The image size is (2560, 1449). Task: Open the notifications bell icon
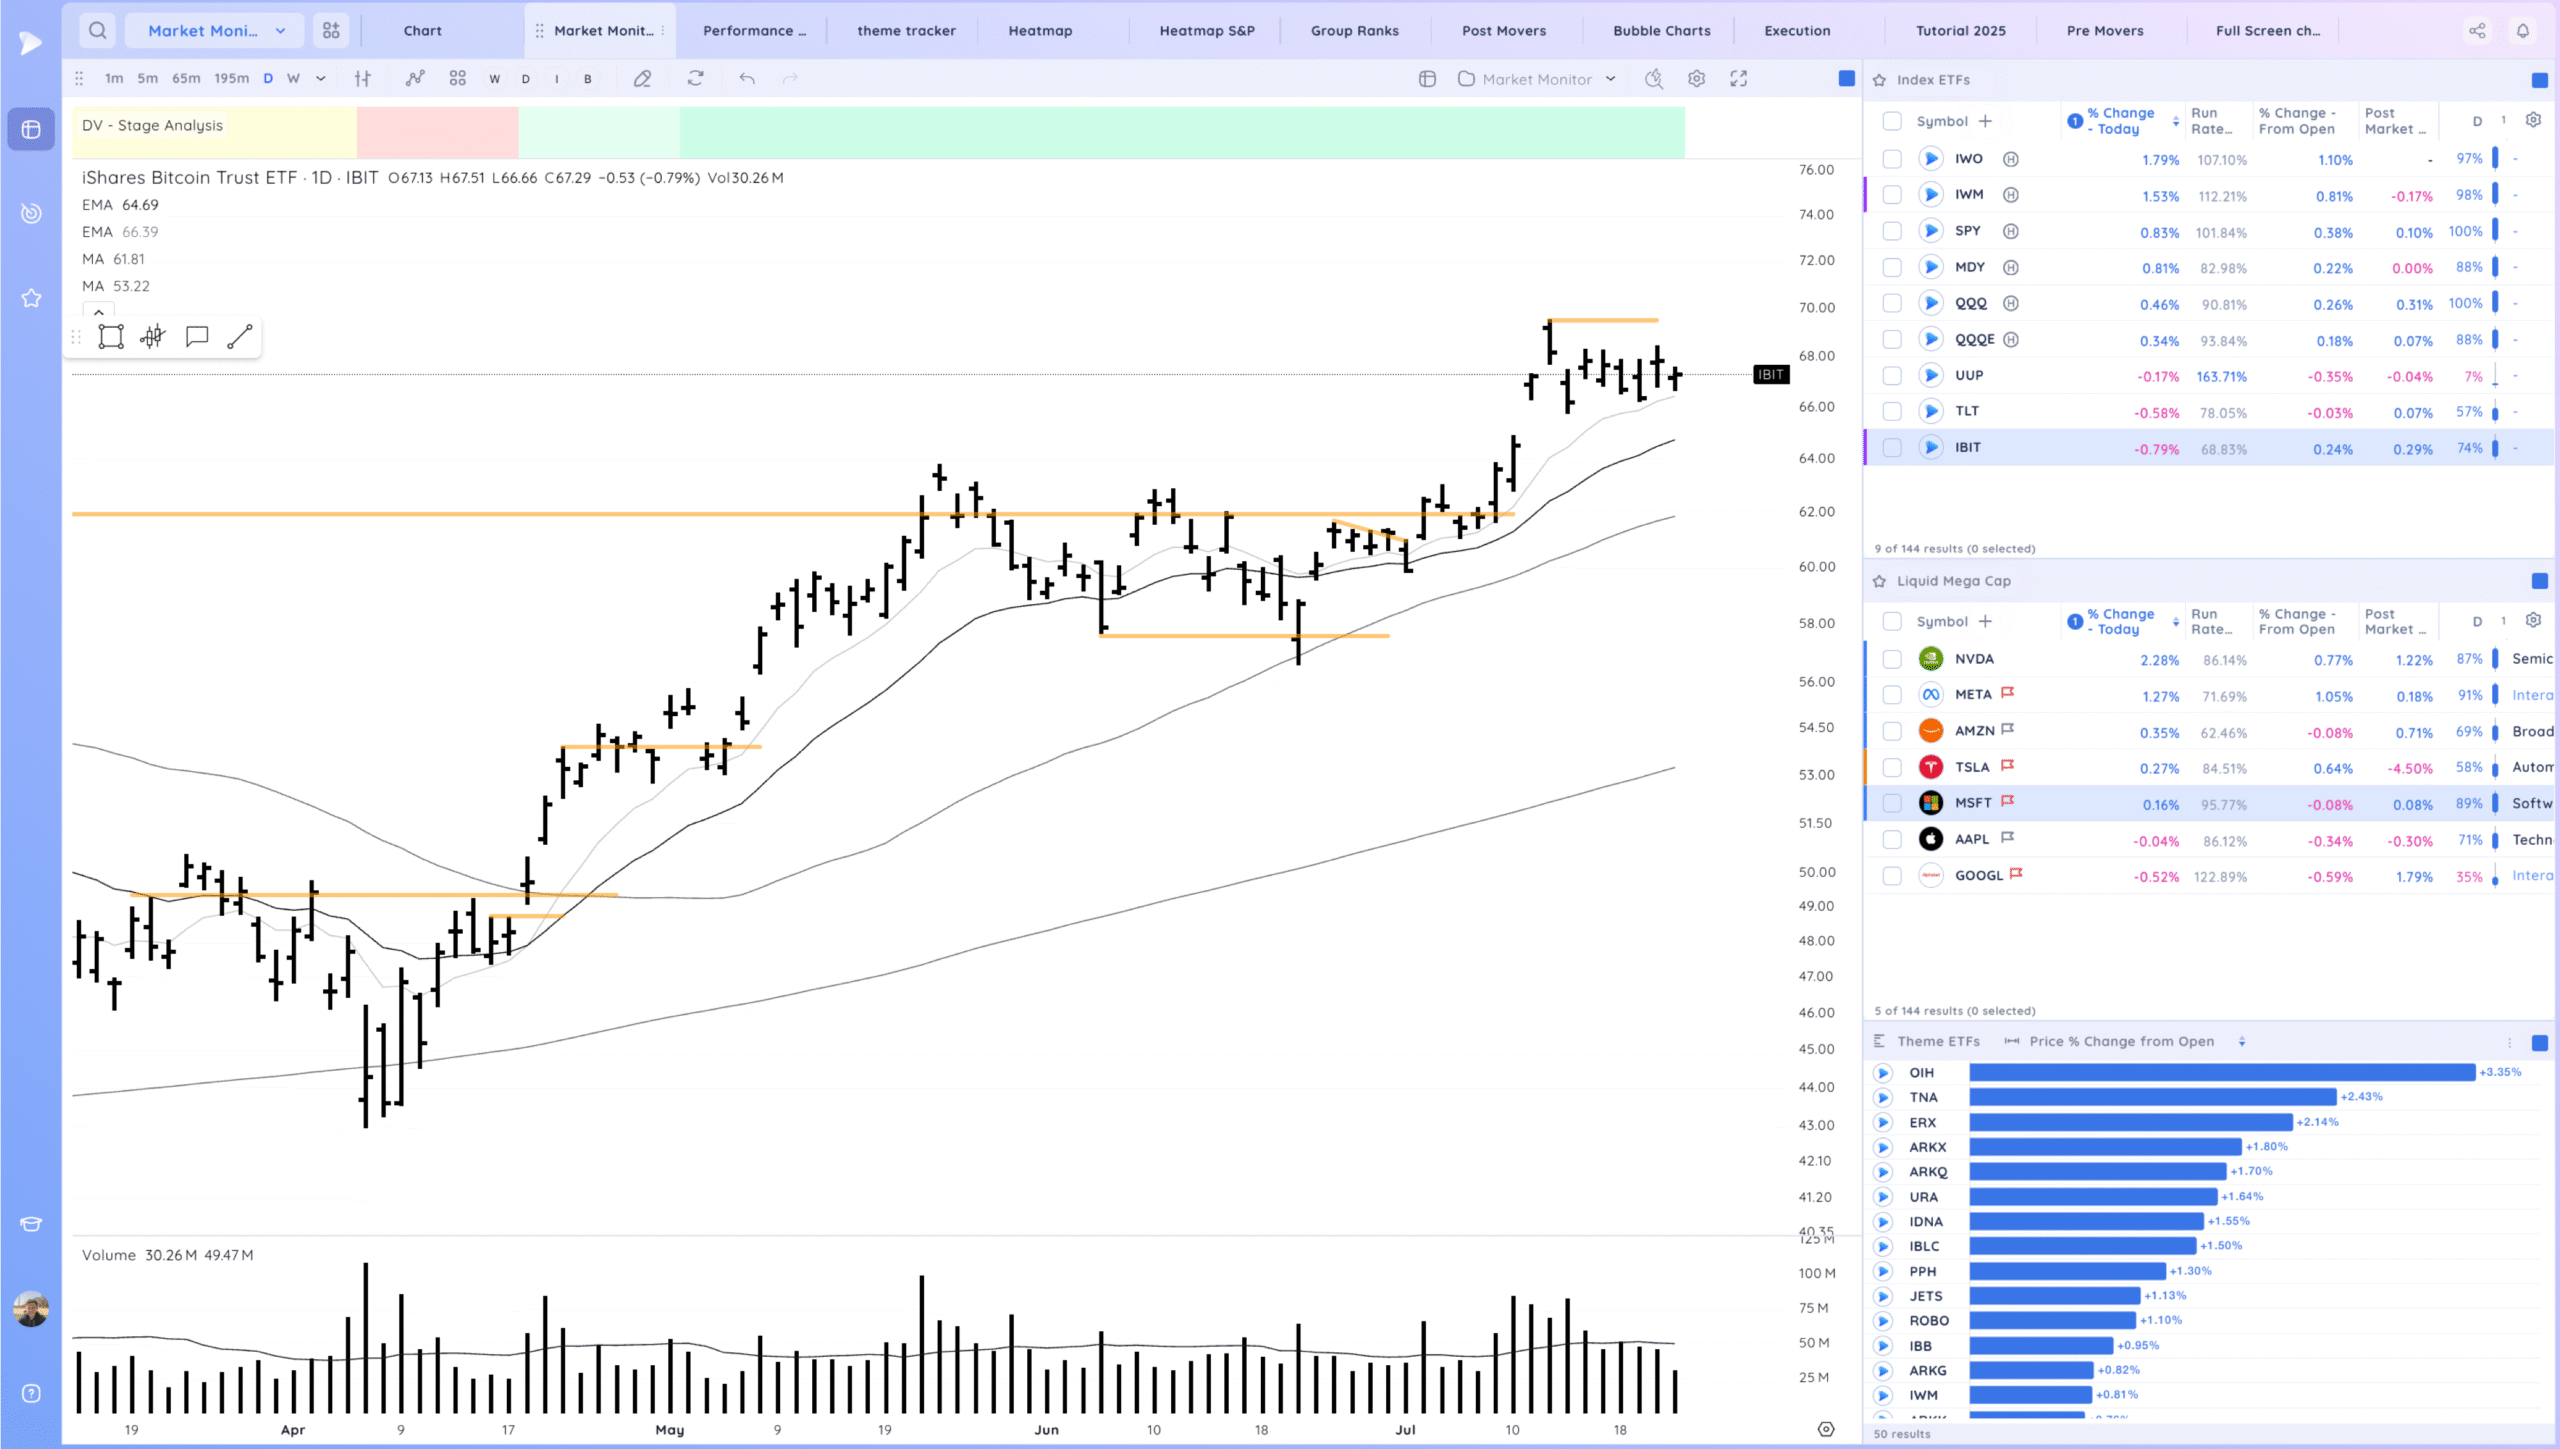pos(2523,31)
